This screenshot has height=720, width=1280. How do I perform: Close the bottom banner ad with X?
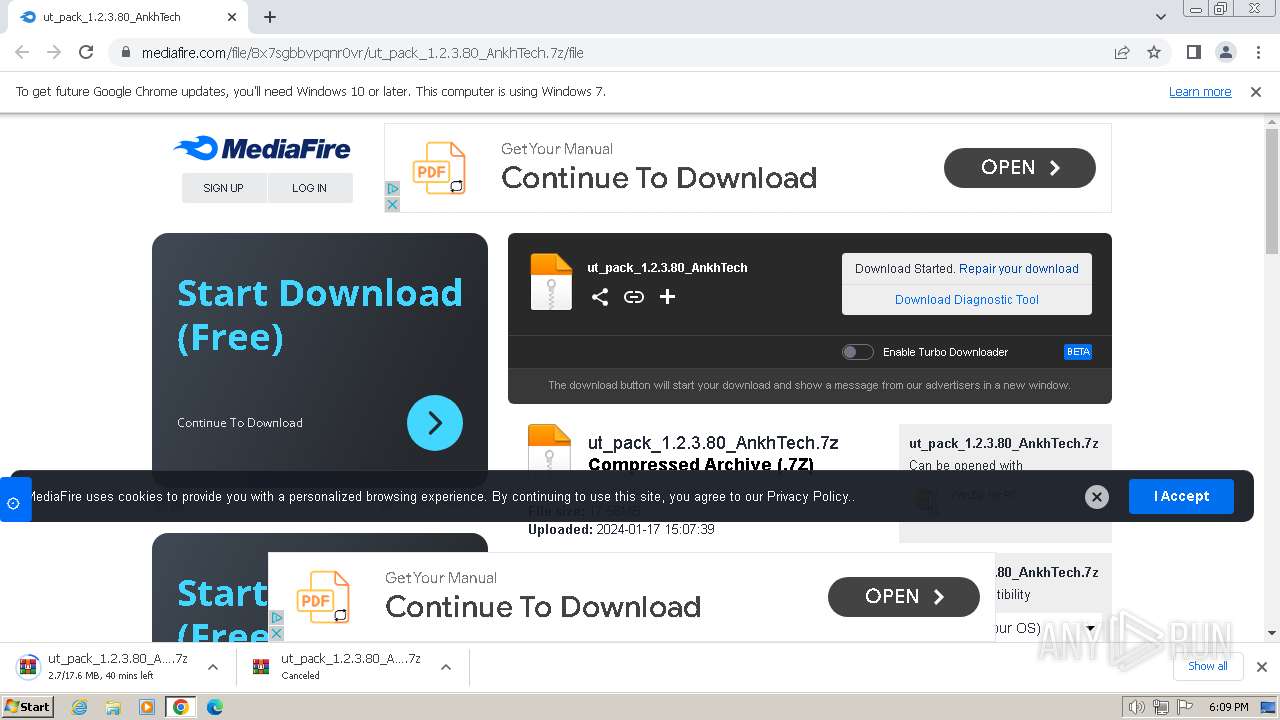click(x=276, y=633)
